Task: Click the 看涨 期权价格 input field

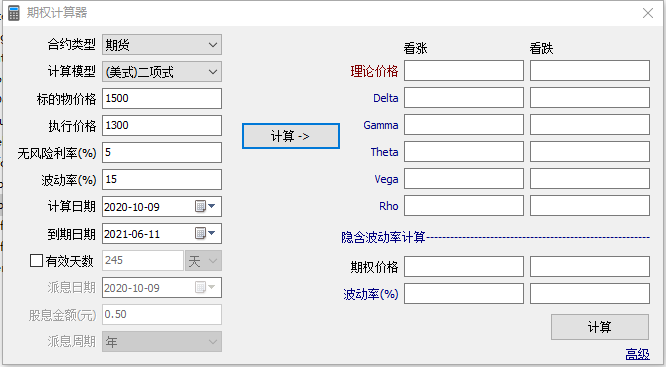Action: click(464, 266)
